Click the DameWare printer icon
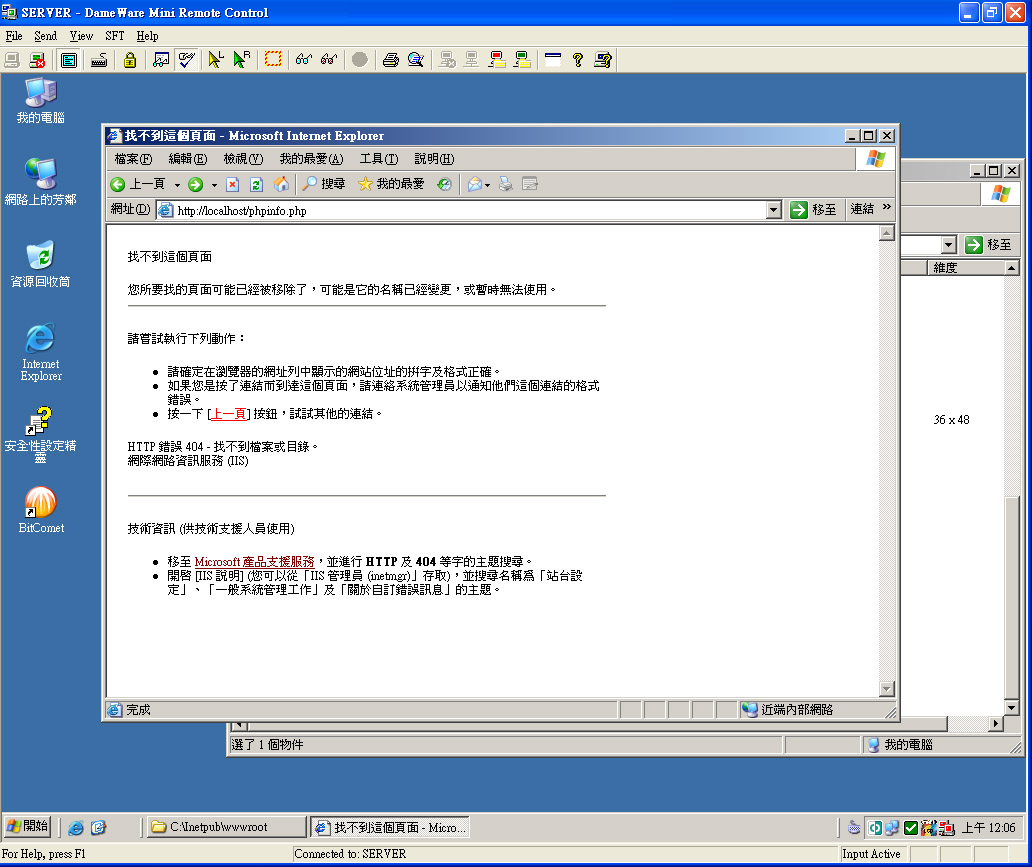Image resolution: width=1032 pixels, height=867 pixels. tap(390, 60)
